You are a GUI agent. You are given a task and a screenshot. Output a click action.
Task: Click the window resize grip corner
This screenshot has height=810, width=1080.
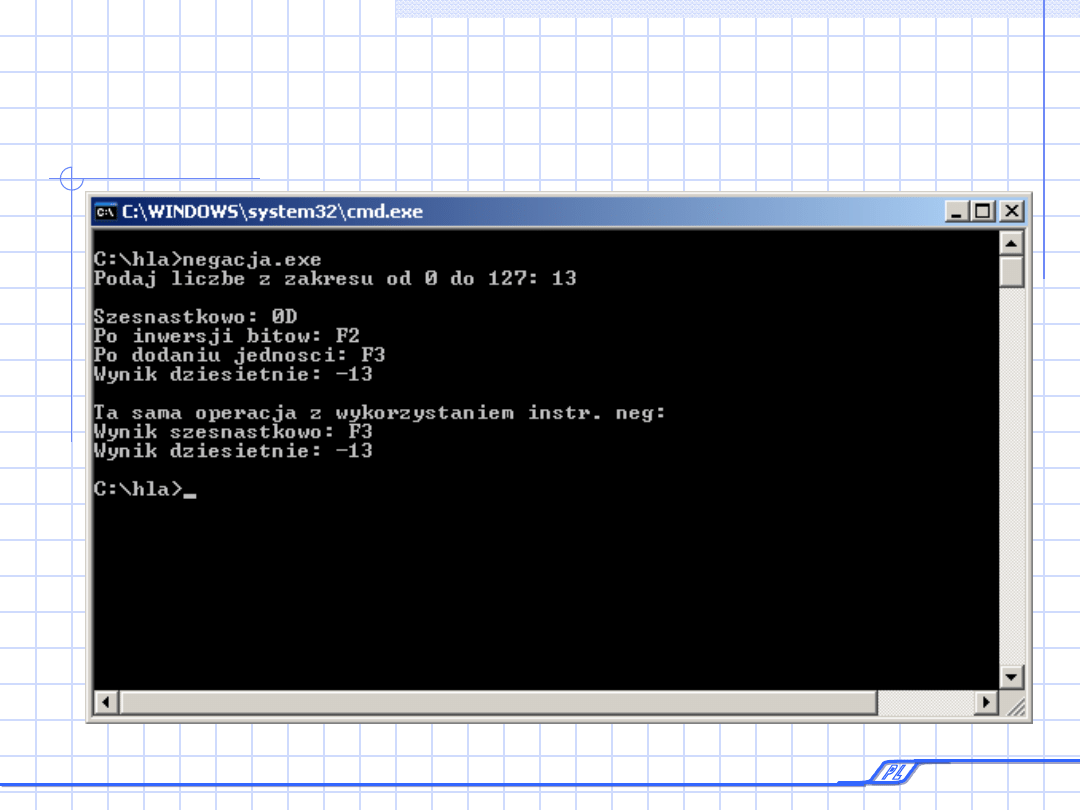coord(1013,704)
